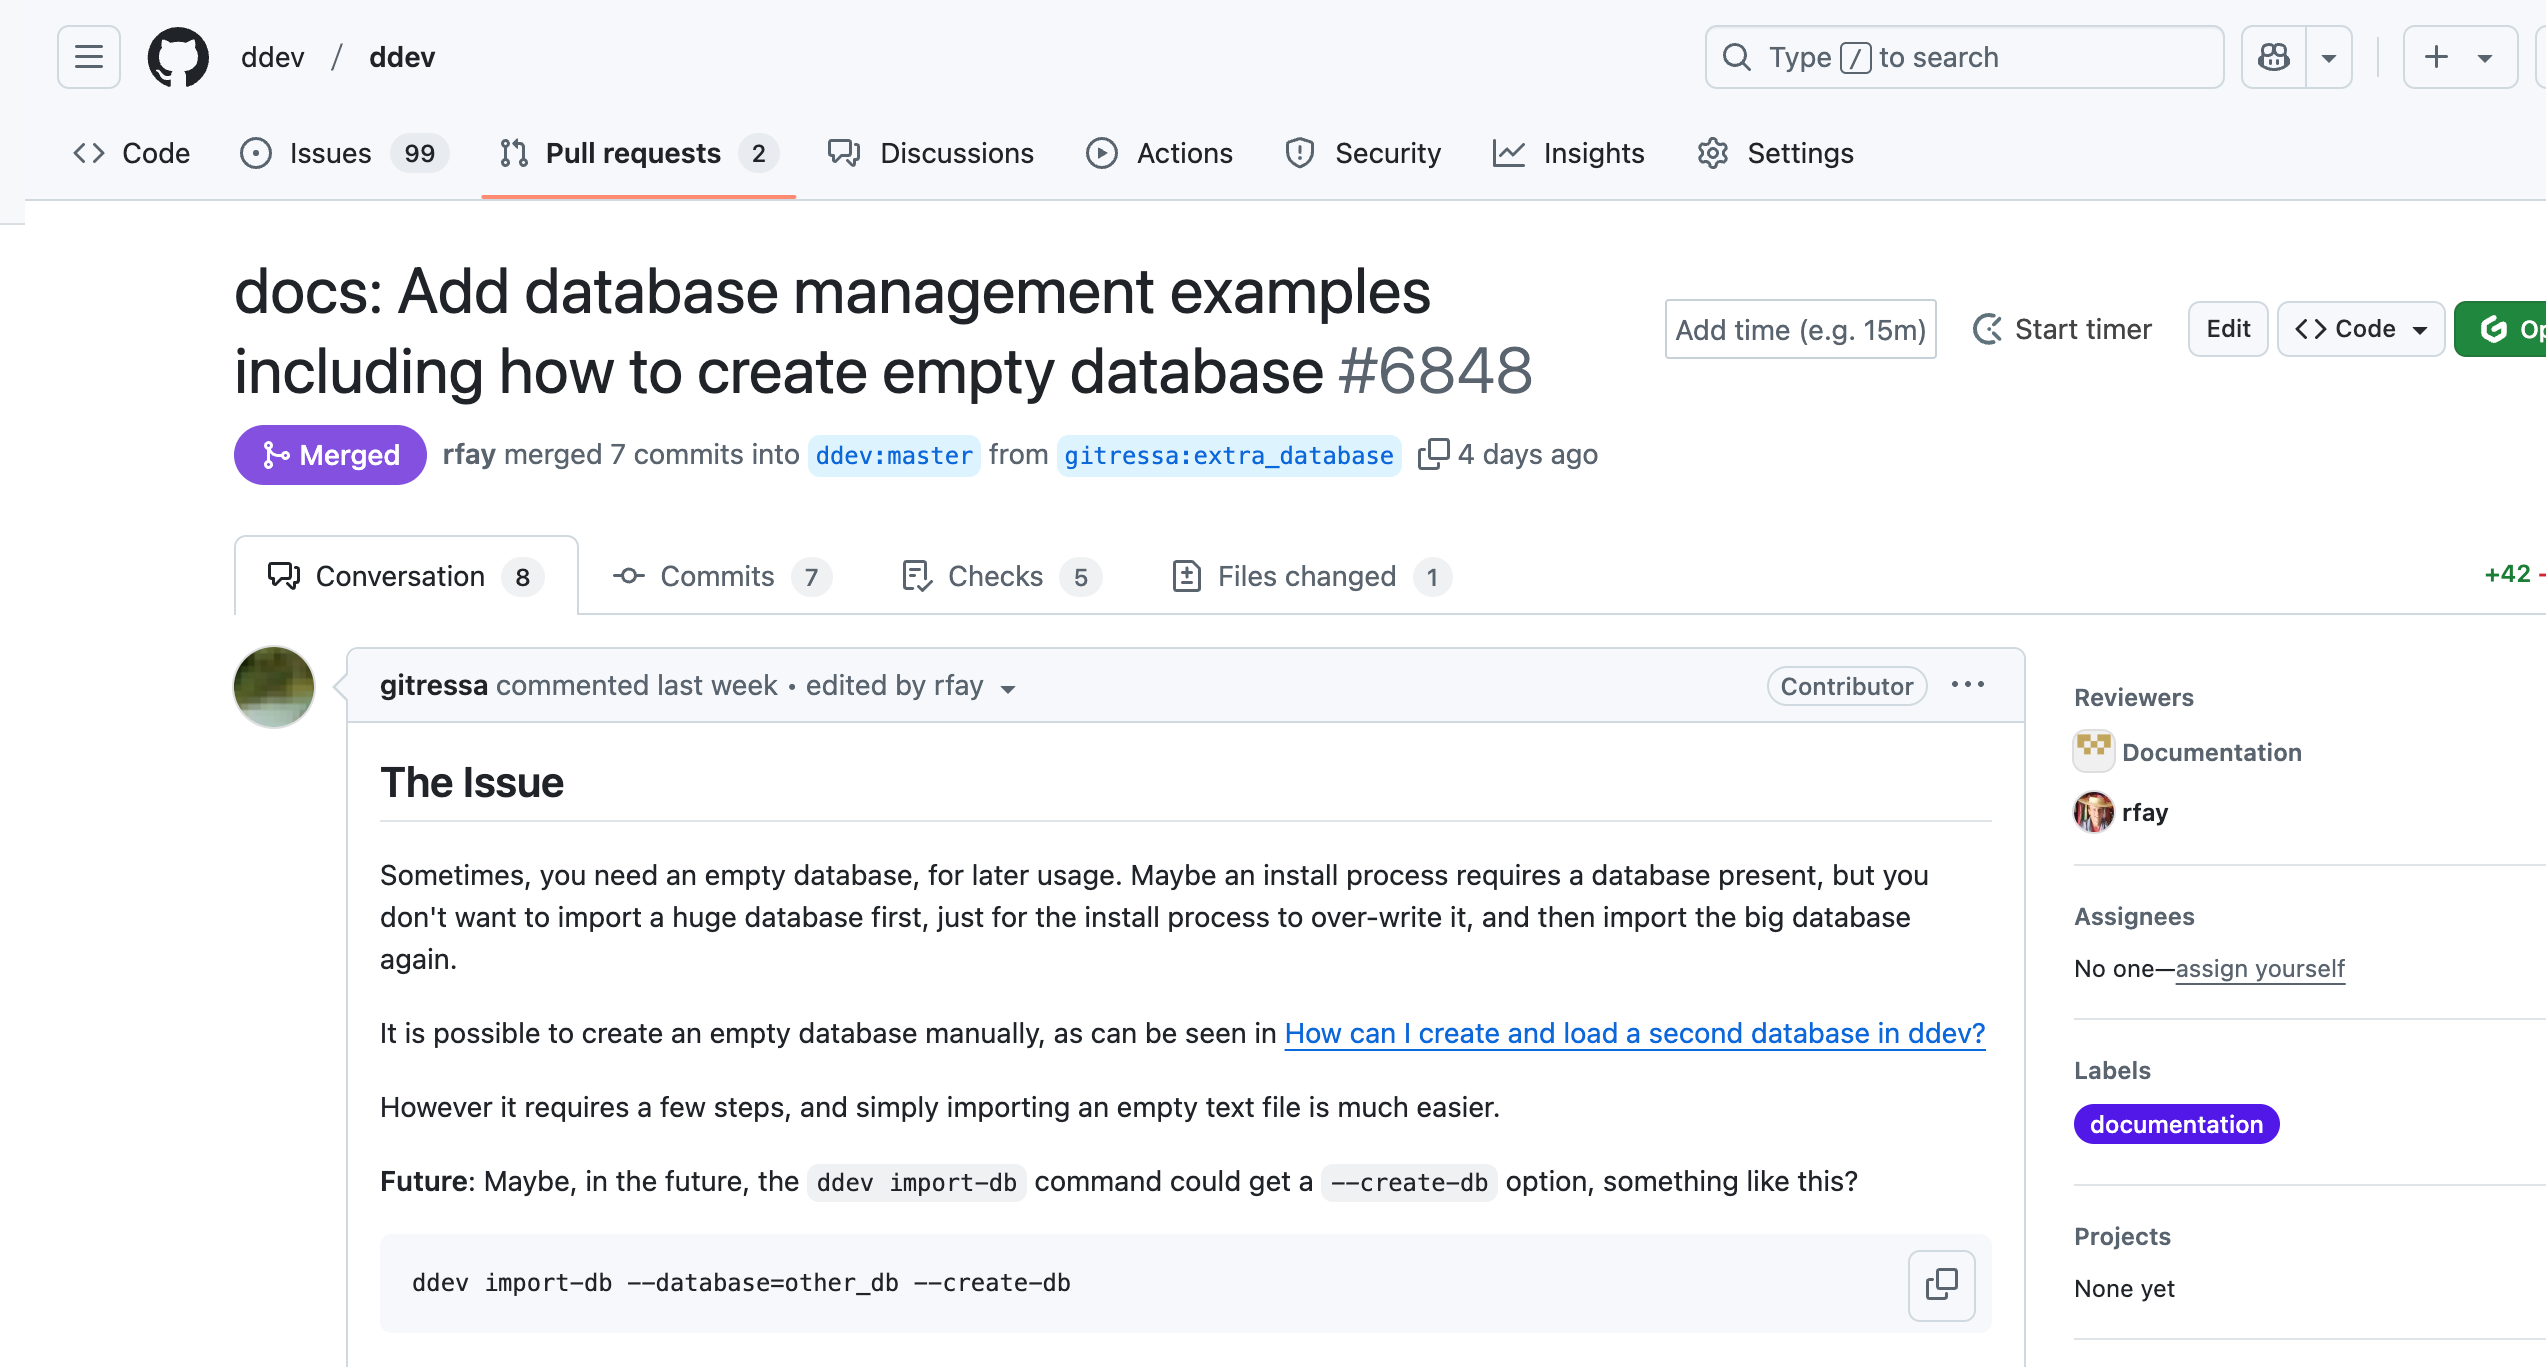2546x1367 pixels.
Task: Open the Copilot split-button dropdown
Action: (2329, 57)
